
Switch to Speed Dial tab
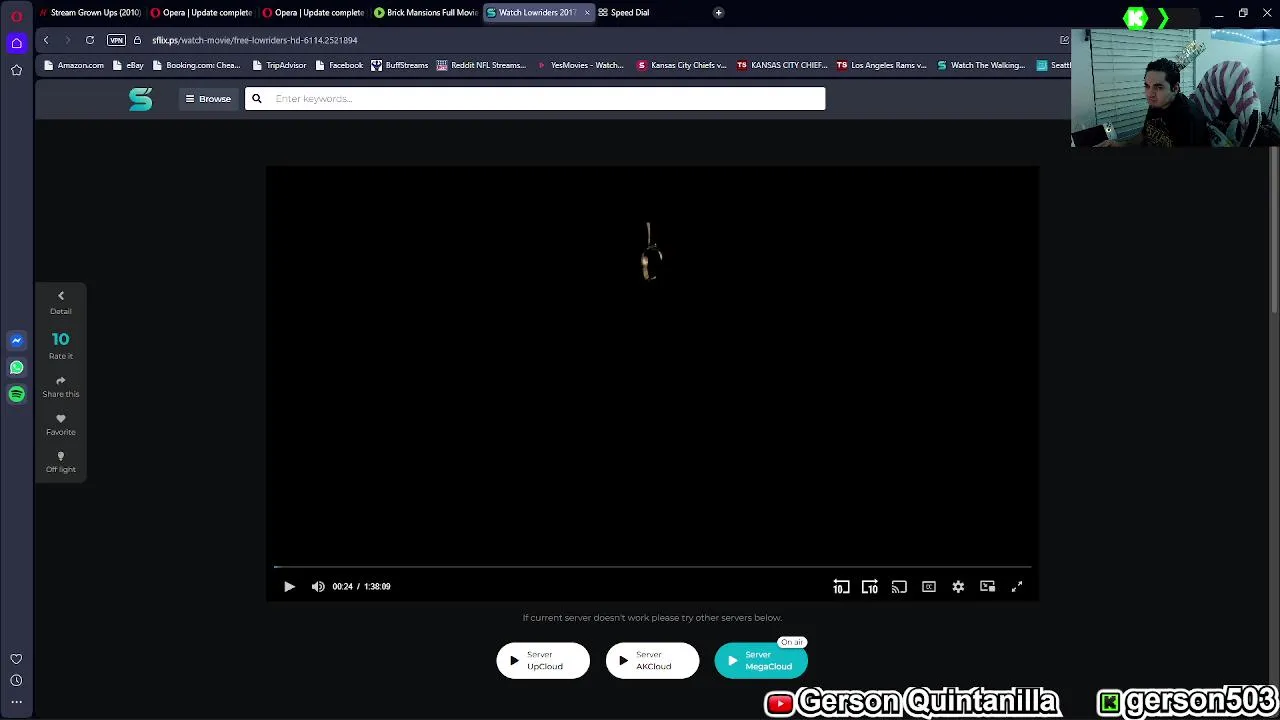click(x=630, y=13)
